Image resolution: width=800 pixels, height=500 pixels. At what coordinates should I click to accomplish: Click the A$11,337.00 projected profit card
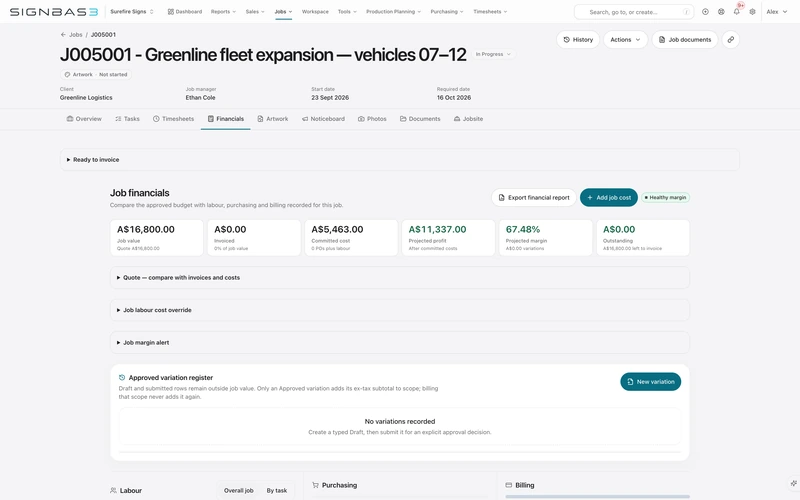[448, 238]
